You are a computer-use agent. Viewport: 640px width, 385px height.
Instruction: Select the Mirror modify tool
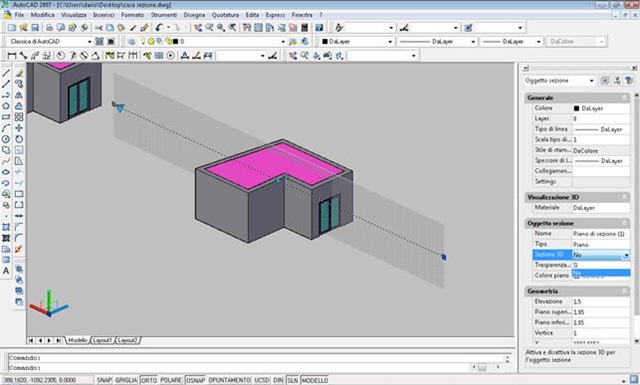pos(19,95)
